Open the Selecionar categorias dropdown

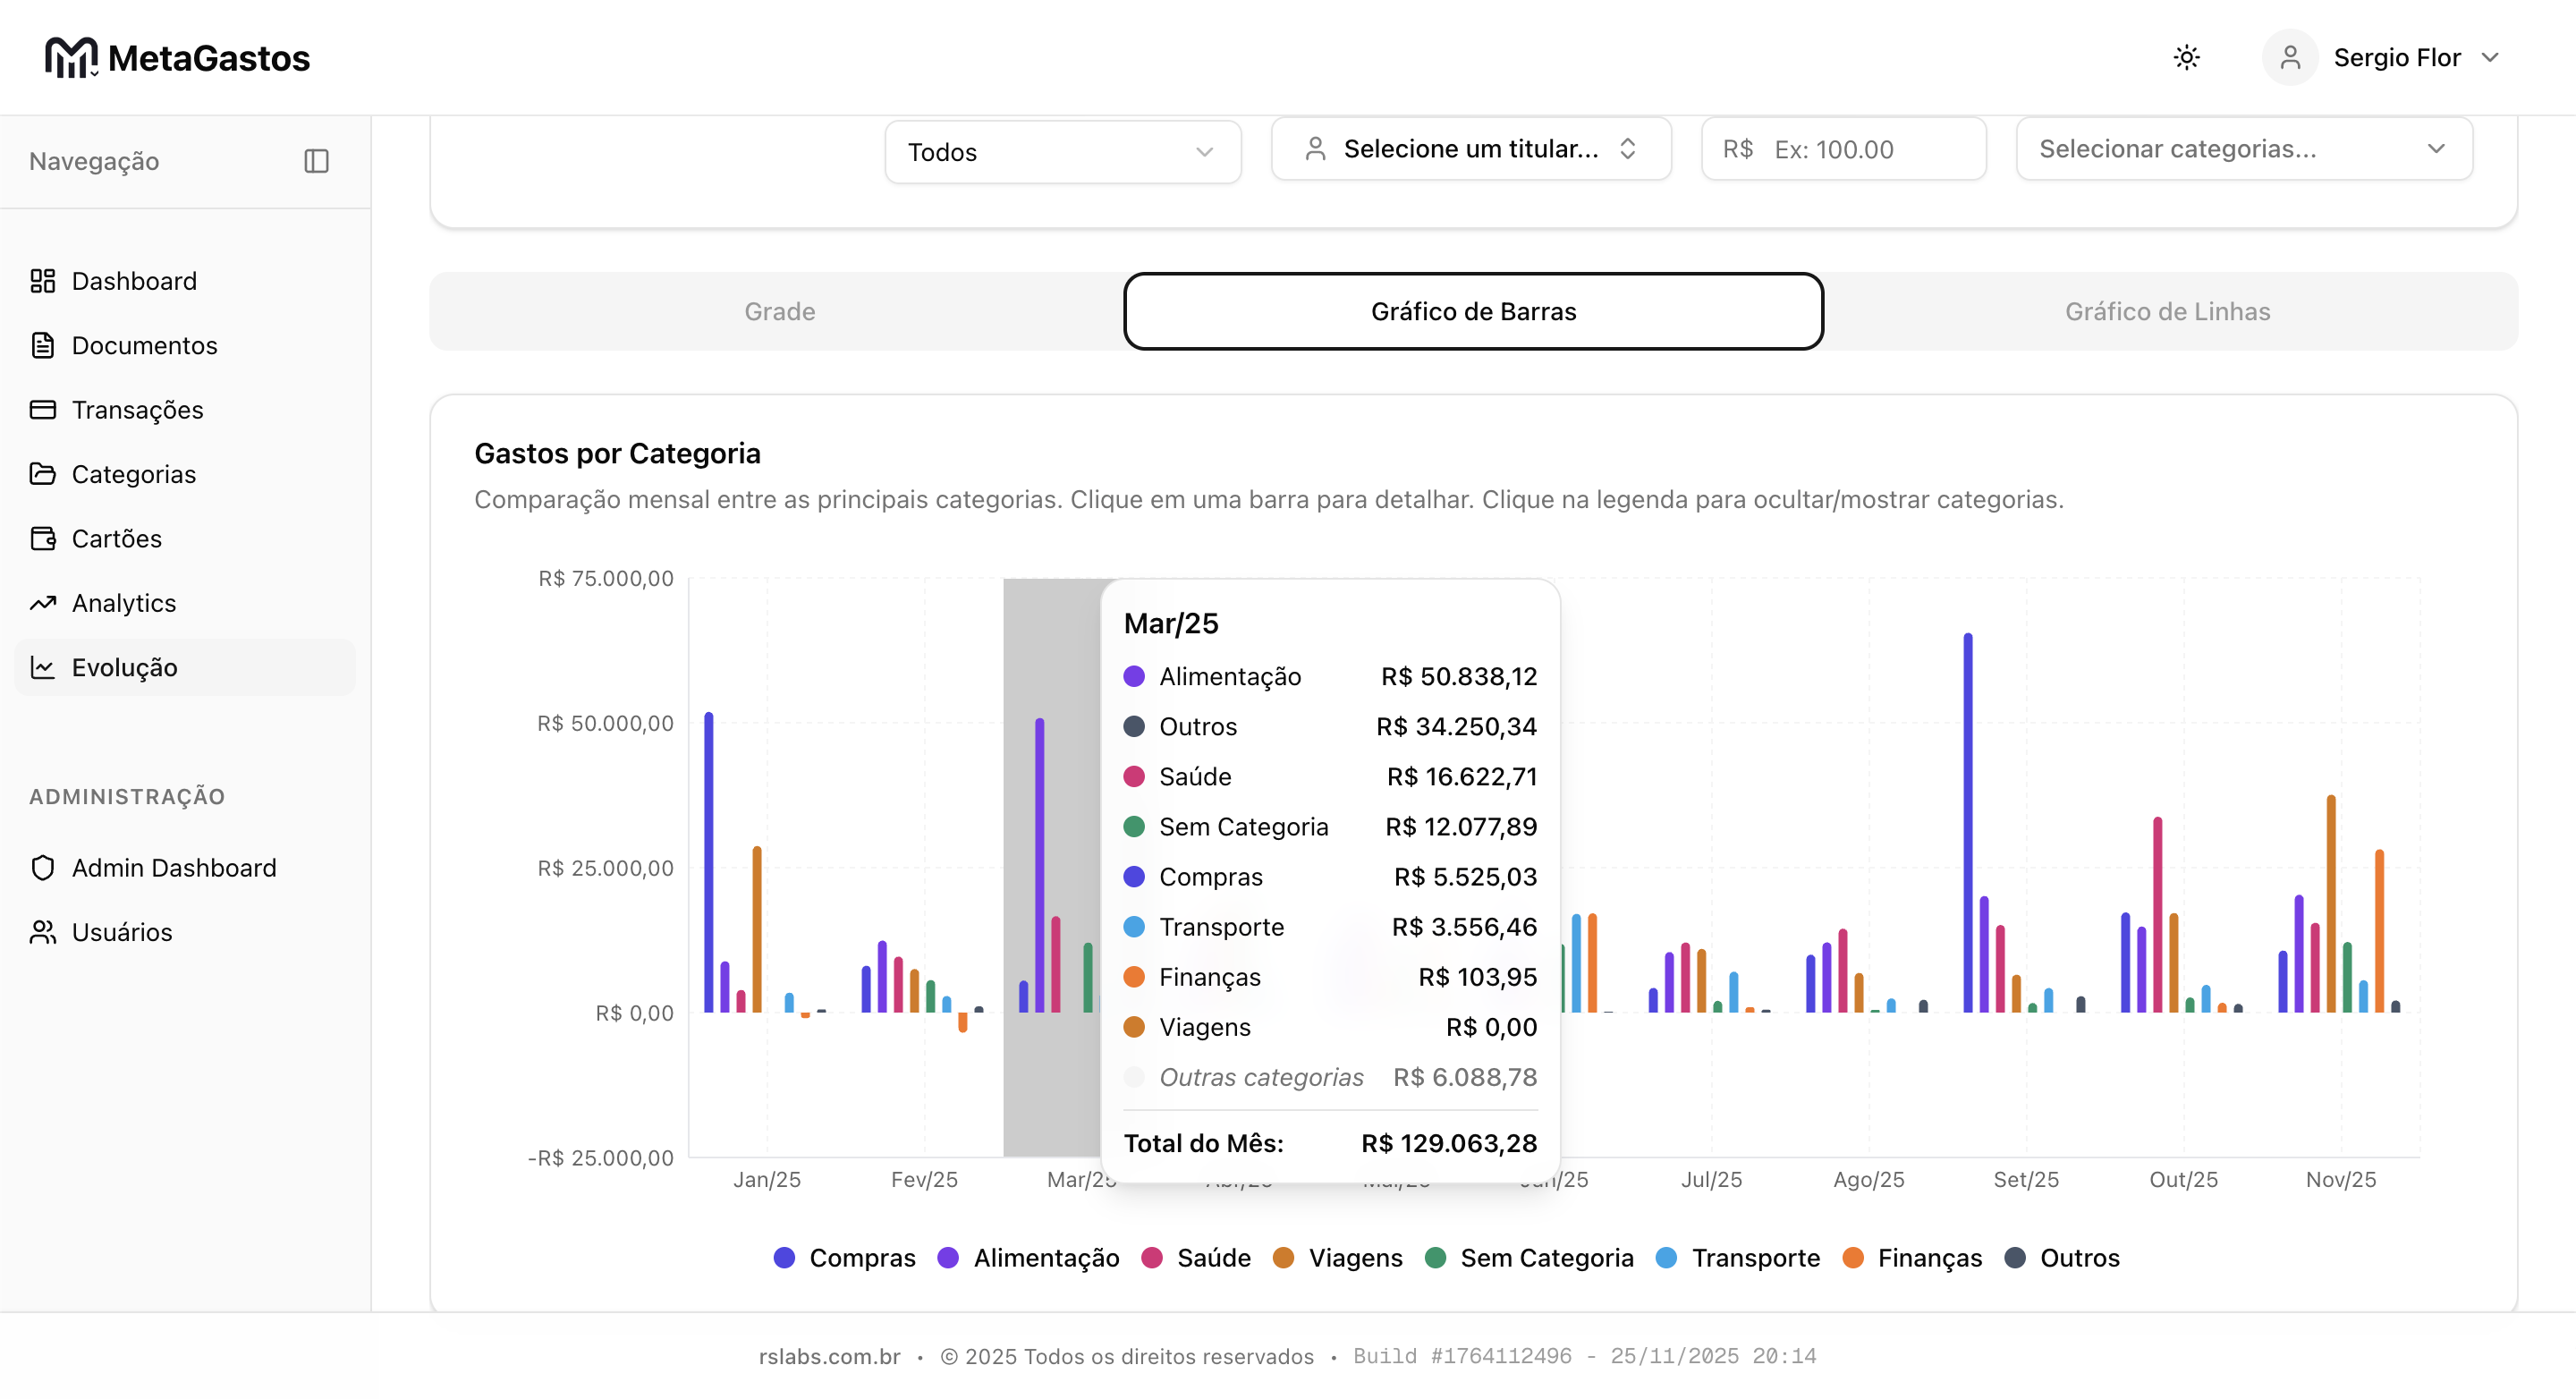click(x=2243, y=149)
